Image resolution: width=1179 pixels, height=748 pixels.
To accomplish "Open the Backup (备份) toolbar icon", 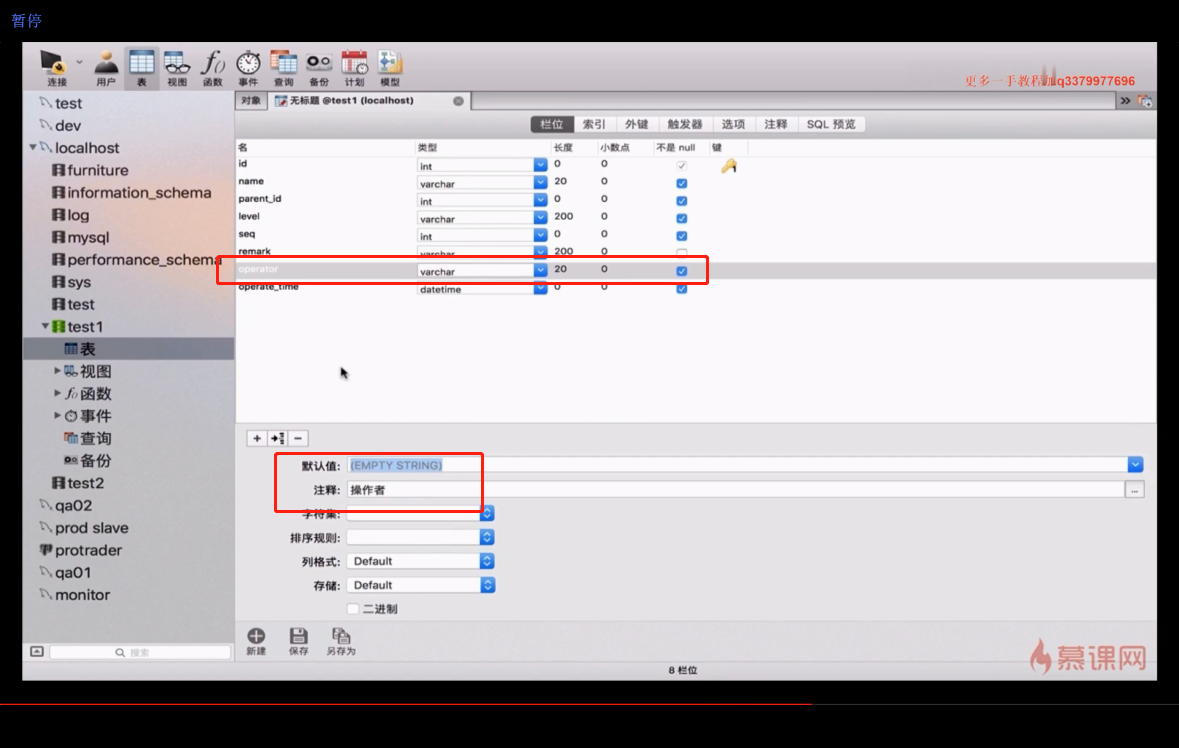I will pos(319,68).
